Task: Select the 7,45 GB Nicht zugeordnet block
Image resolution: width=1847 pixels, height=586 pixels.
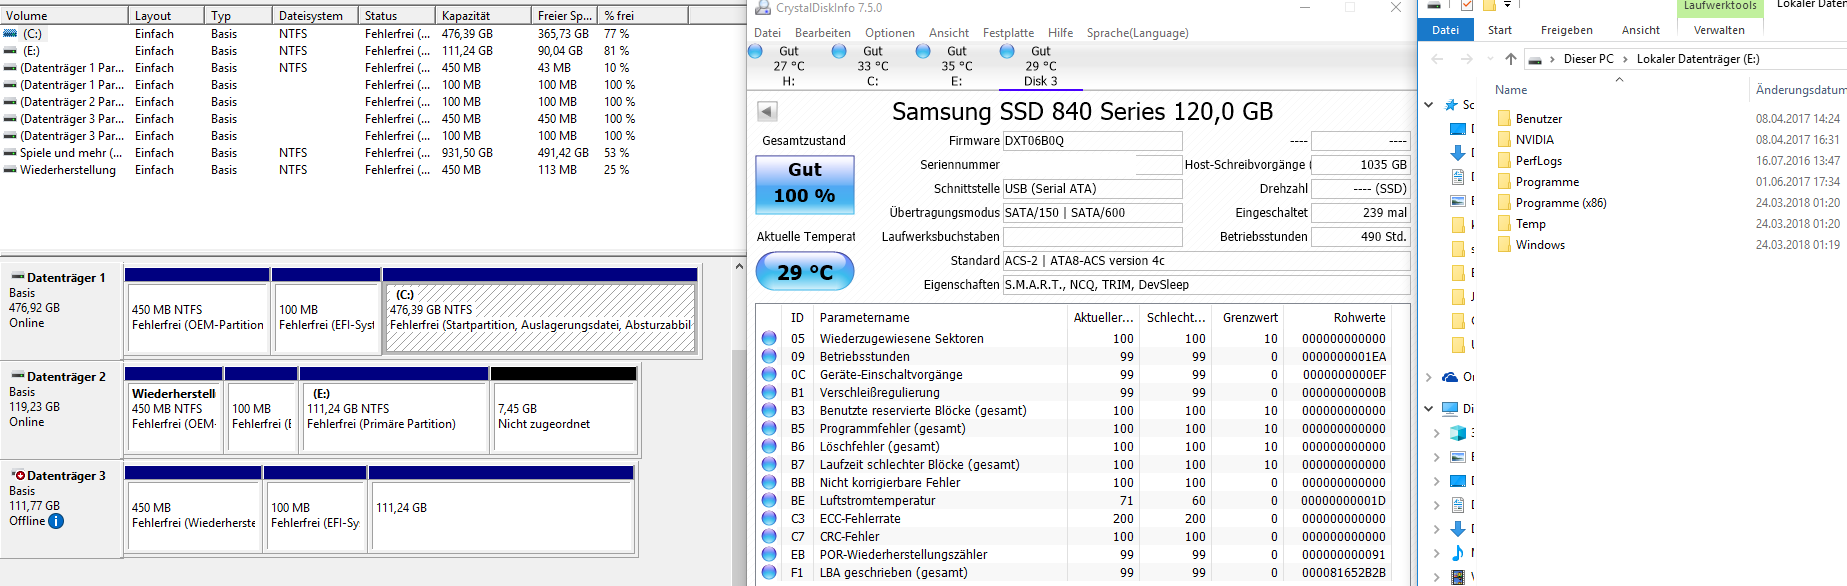Action: click(x=564, y=416)
